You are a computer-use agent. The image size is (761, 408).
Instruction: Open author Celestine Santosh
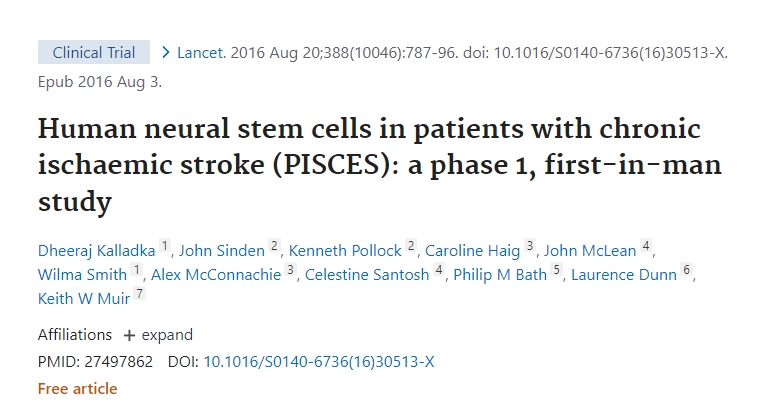pos(367,274)
